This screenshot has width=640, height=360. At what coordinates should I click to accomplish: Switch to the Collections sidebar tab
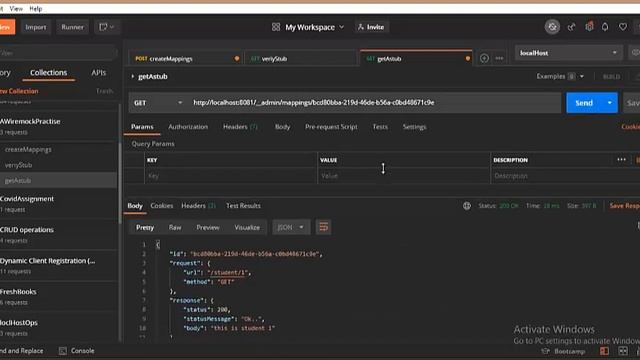(49, 73)
